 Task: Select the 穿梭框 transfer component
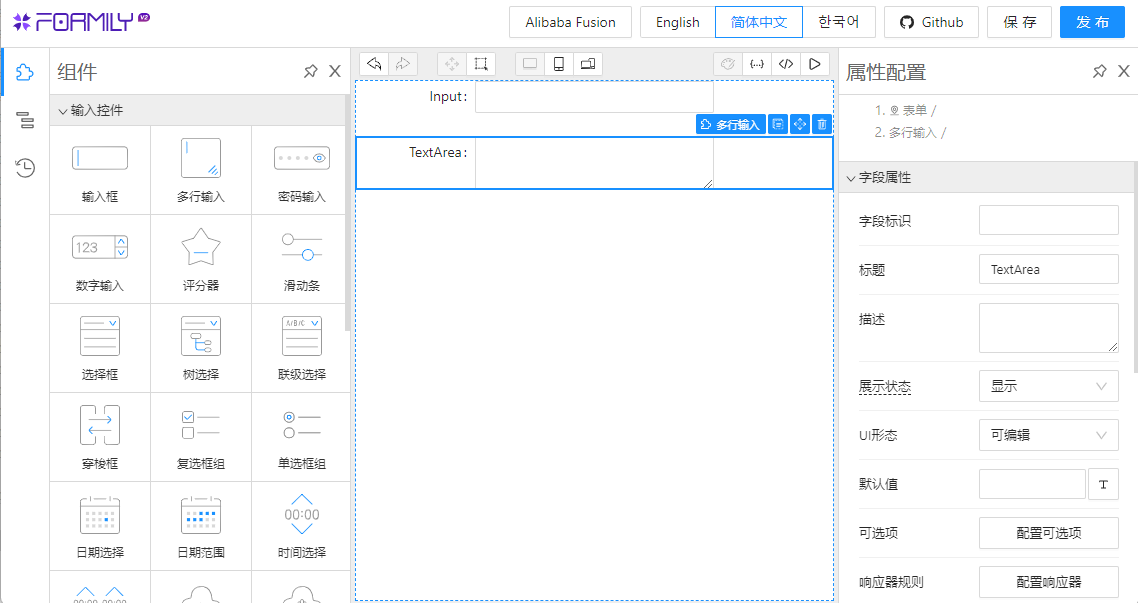coord(100,438)
